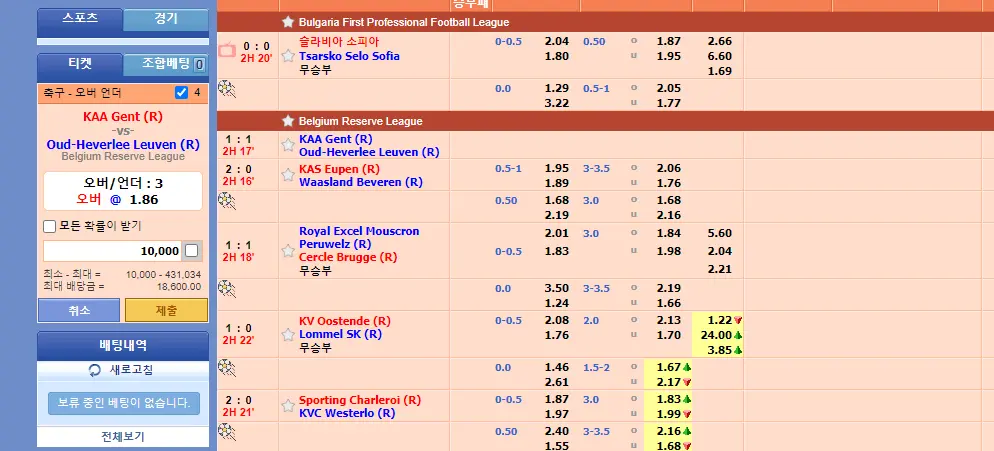Viewport: 994px width, 451px height.
Task: Tick the checkbox next to the 10,000 stake
Action: (191, 251)
